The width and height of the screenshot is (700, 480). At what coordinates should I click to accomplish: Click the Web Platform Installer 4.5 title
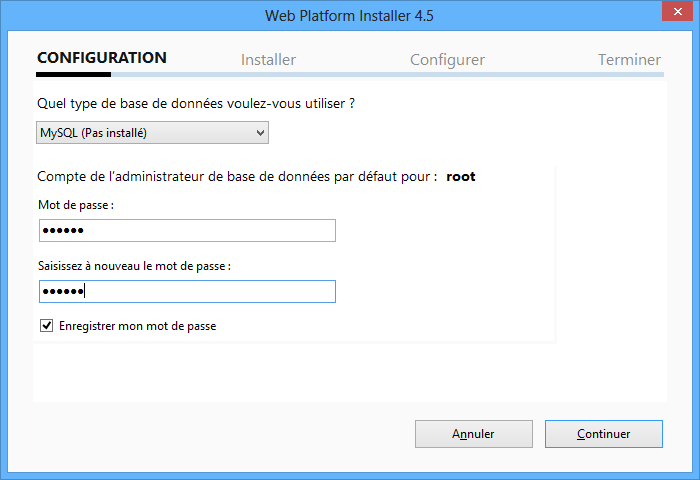coord(349,16)
